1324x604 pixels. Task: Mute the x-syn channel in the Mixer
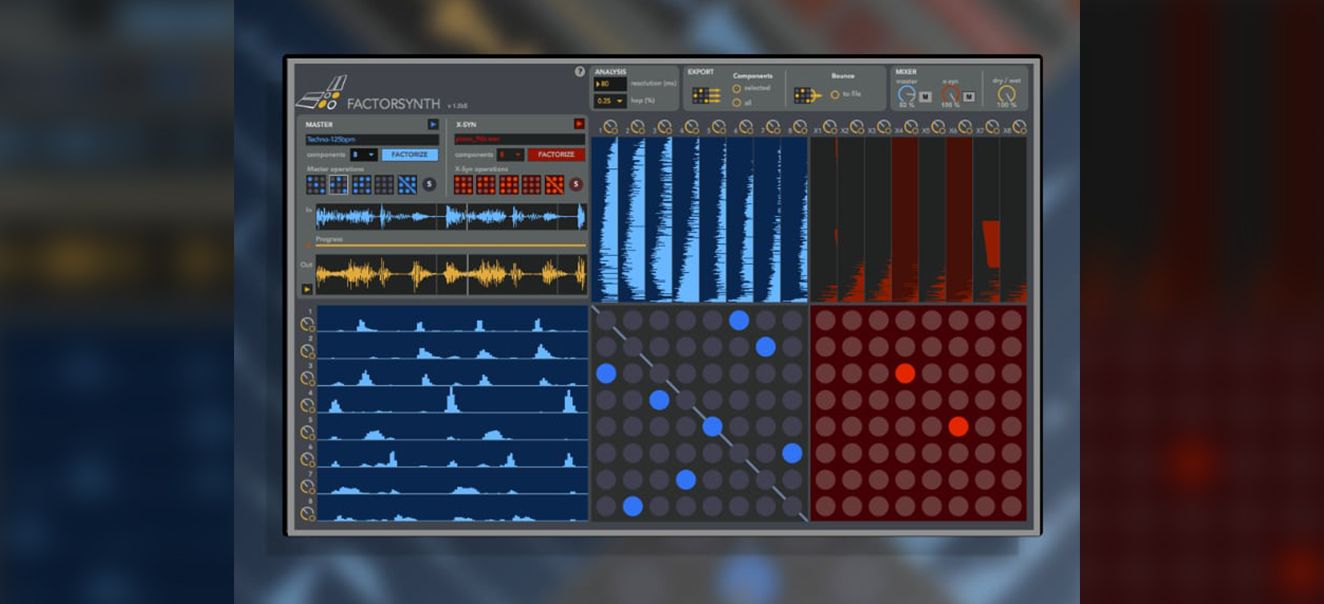pos(968,97)
